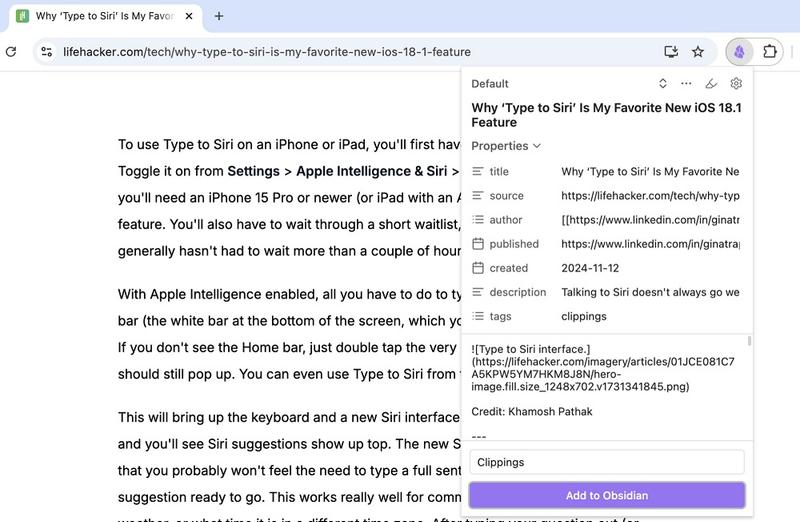Click the Add to Obsidian button

coord(606,496)
